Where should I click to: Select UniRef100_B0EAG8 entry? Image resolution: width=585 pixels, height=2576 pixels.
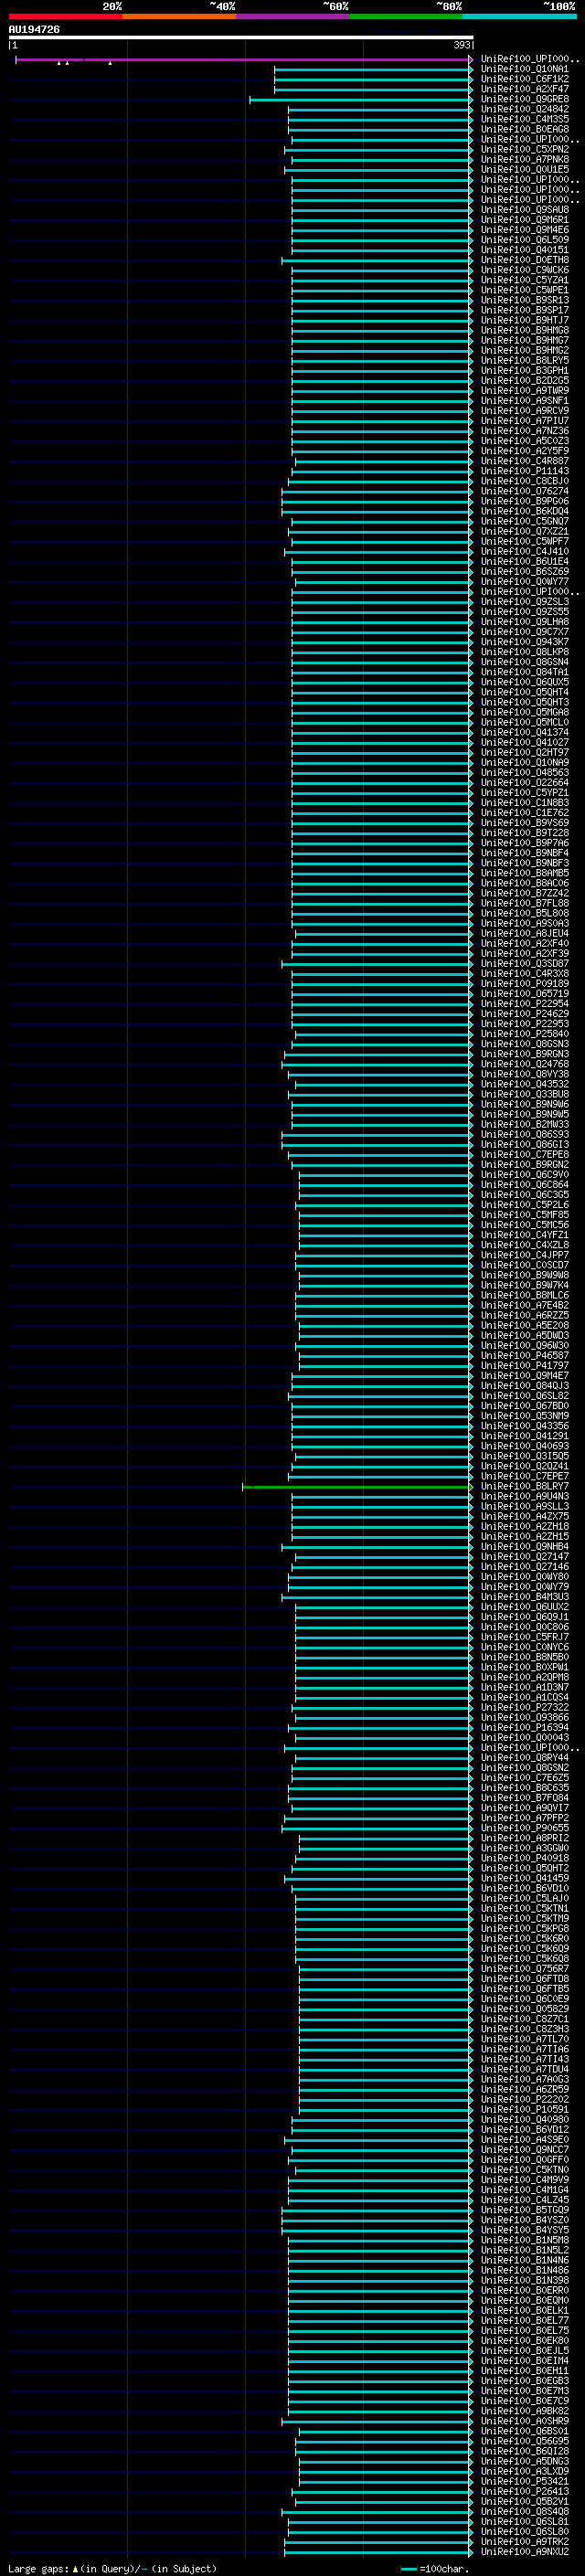tap(525, 130)
